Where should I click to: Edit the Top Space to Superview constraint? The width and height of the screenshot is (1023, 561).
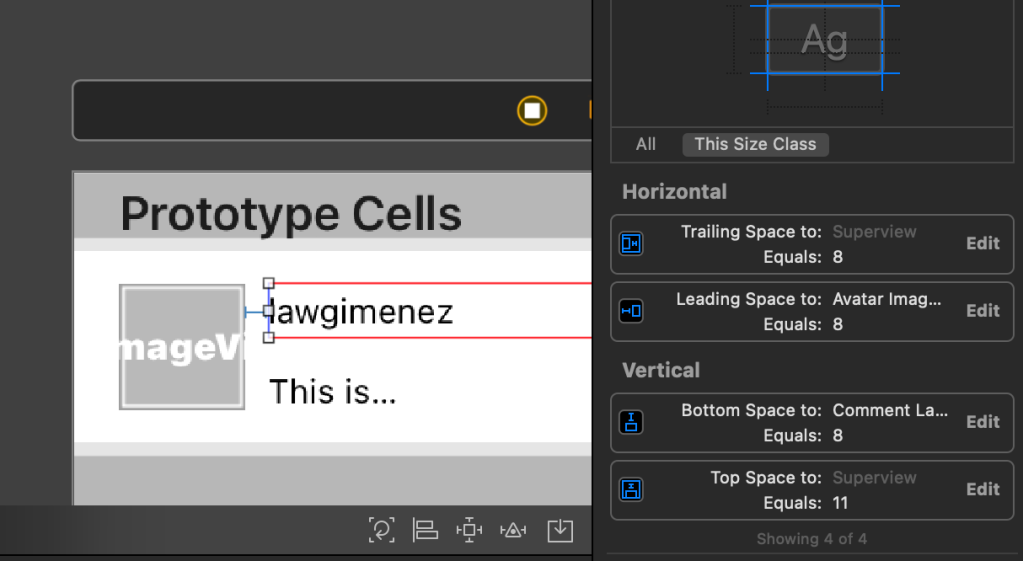click(x=982, y=490)
